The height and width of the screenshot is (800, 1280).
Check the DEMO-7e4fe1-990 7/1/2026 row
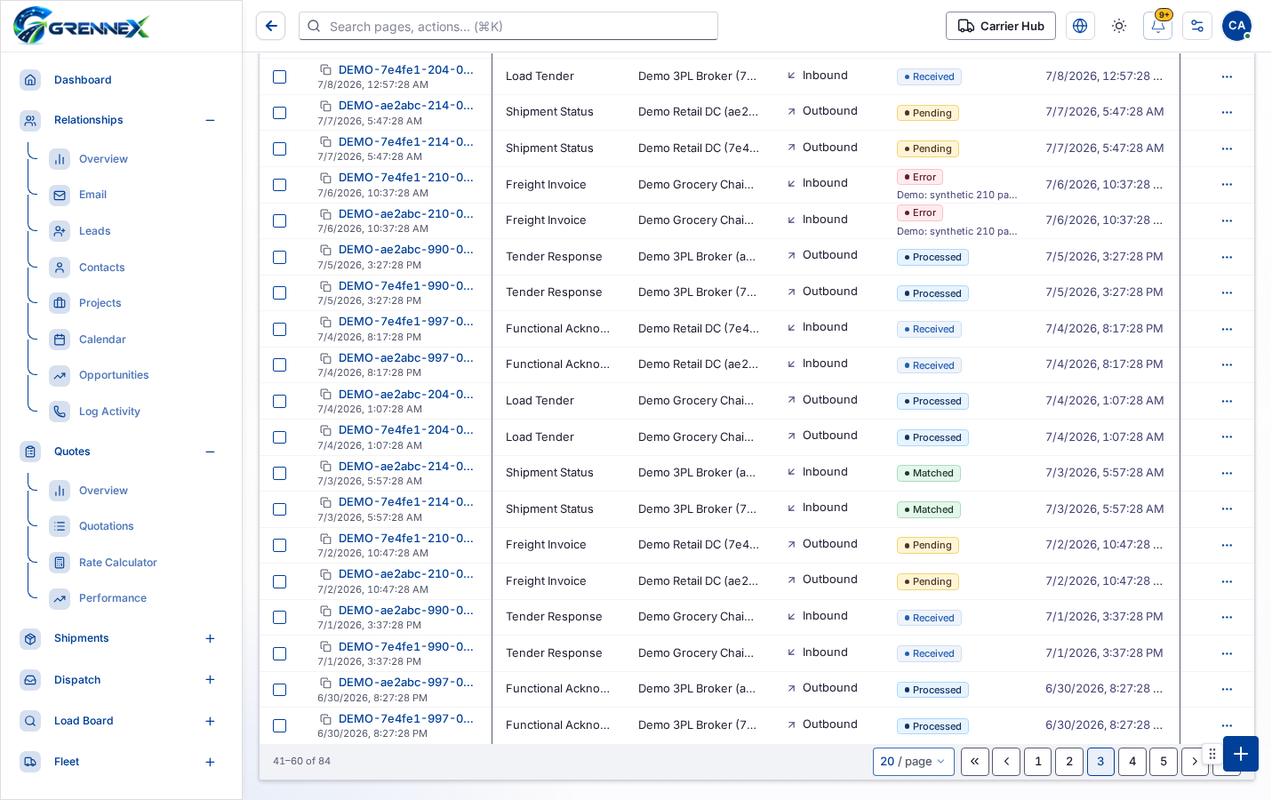(x=280, y=654)
